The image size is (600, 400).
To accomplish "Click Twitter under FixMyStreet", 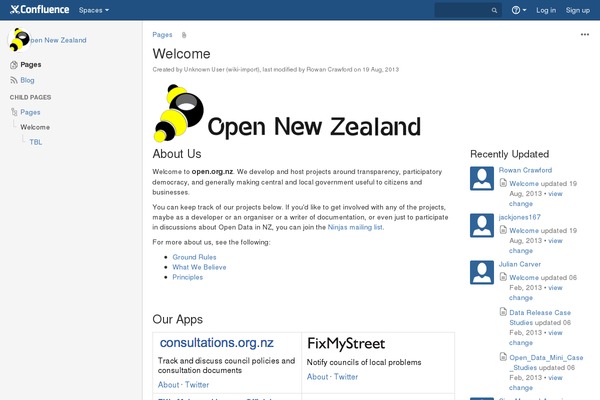I will coord(346,377).
